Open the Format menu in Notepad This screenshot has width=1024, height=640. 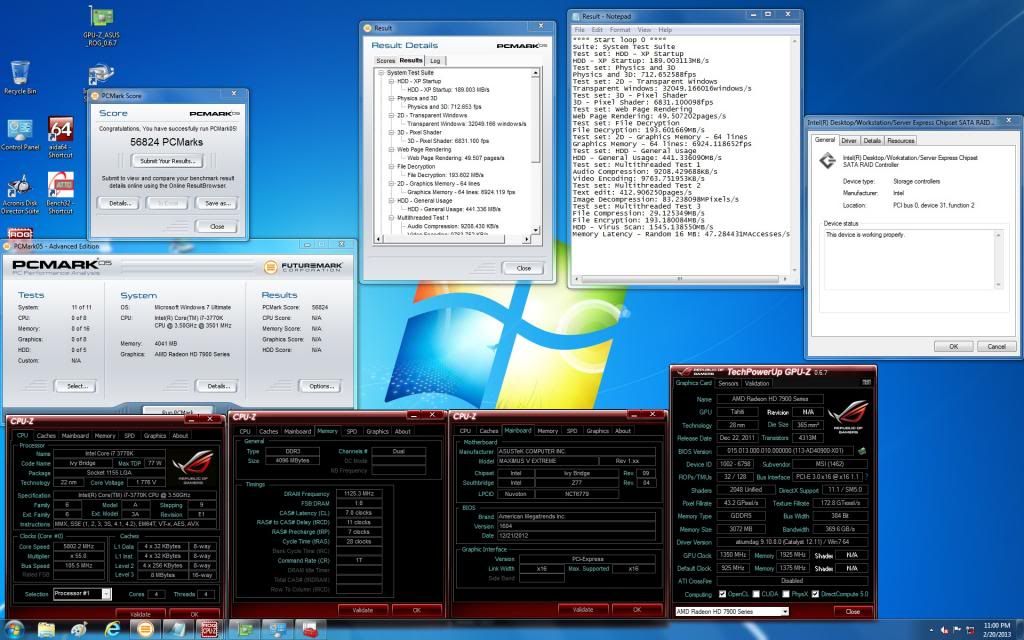click(x=618, y=30)
